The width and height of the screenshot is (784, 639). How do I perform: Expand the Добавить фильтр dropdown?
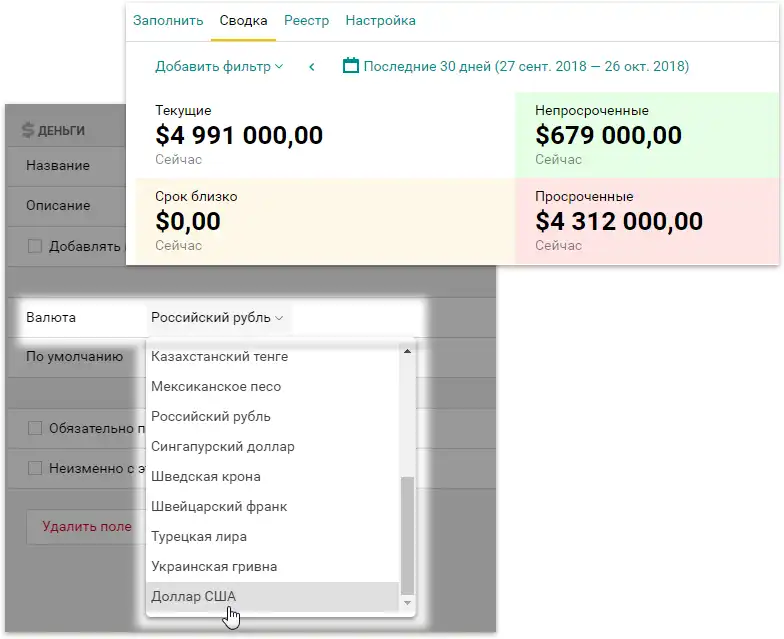[219, 66]
